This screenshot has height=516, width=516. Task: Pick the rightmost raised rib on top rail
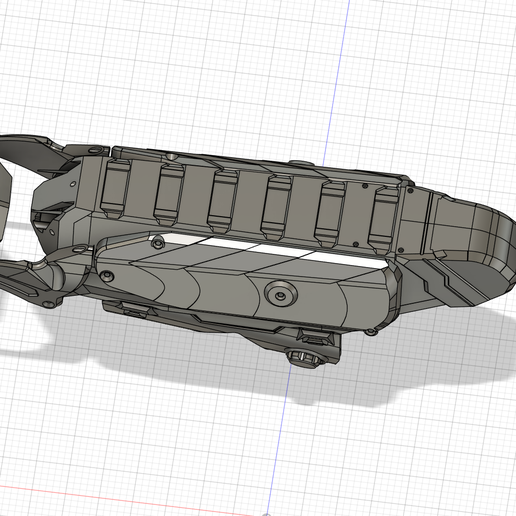[383, 219]
